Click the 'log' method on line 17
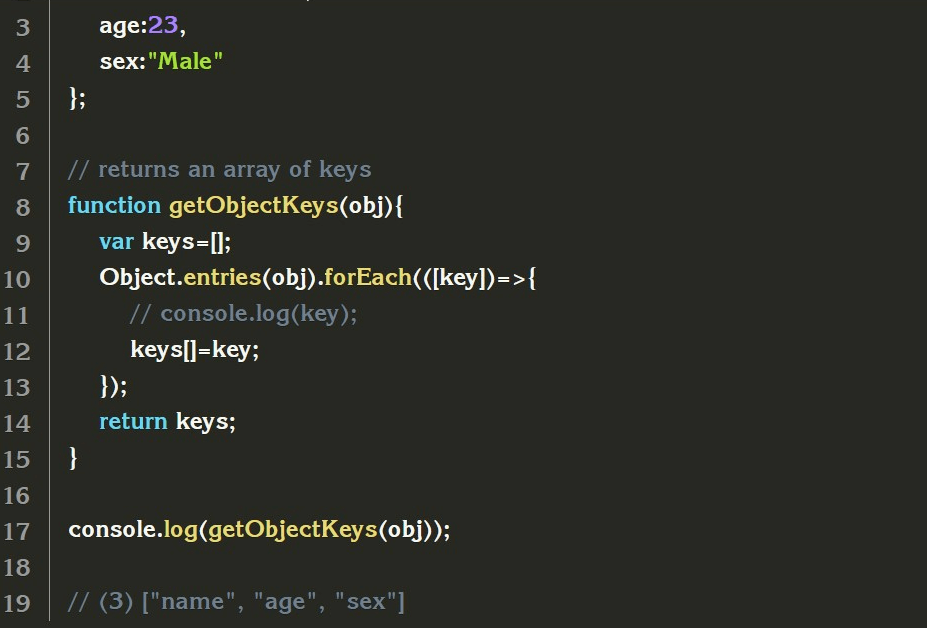Viewport: 927px width, 628px height. pyautogui.click(x=180, y=530)
